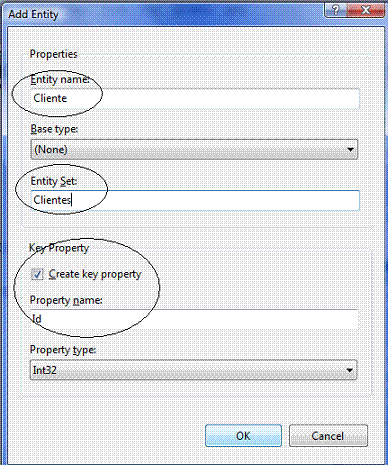The image size is (388, 465).
Task: Select the Base type combo box showing (None)
Action: pyautogui.click(x=194, y=149)
